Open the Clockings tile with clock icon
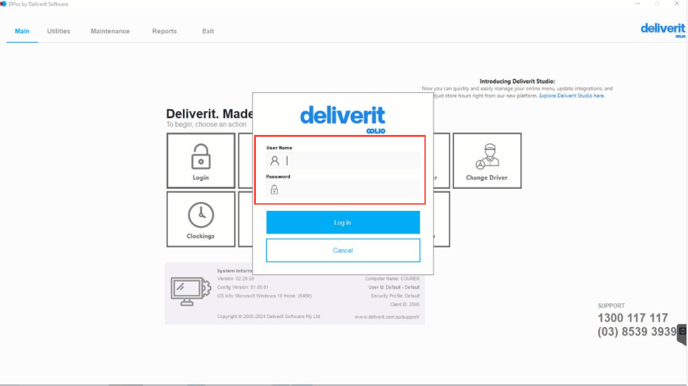Screen dimensions: 688x386 (x=201, y=219)
